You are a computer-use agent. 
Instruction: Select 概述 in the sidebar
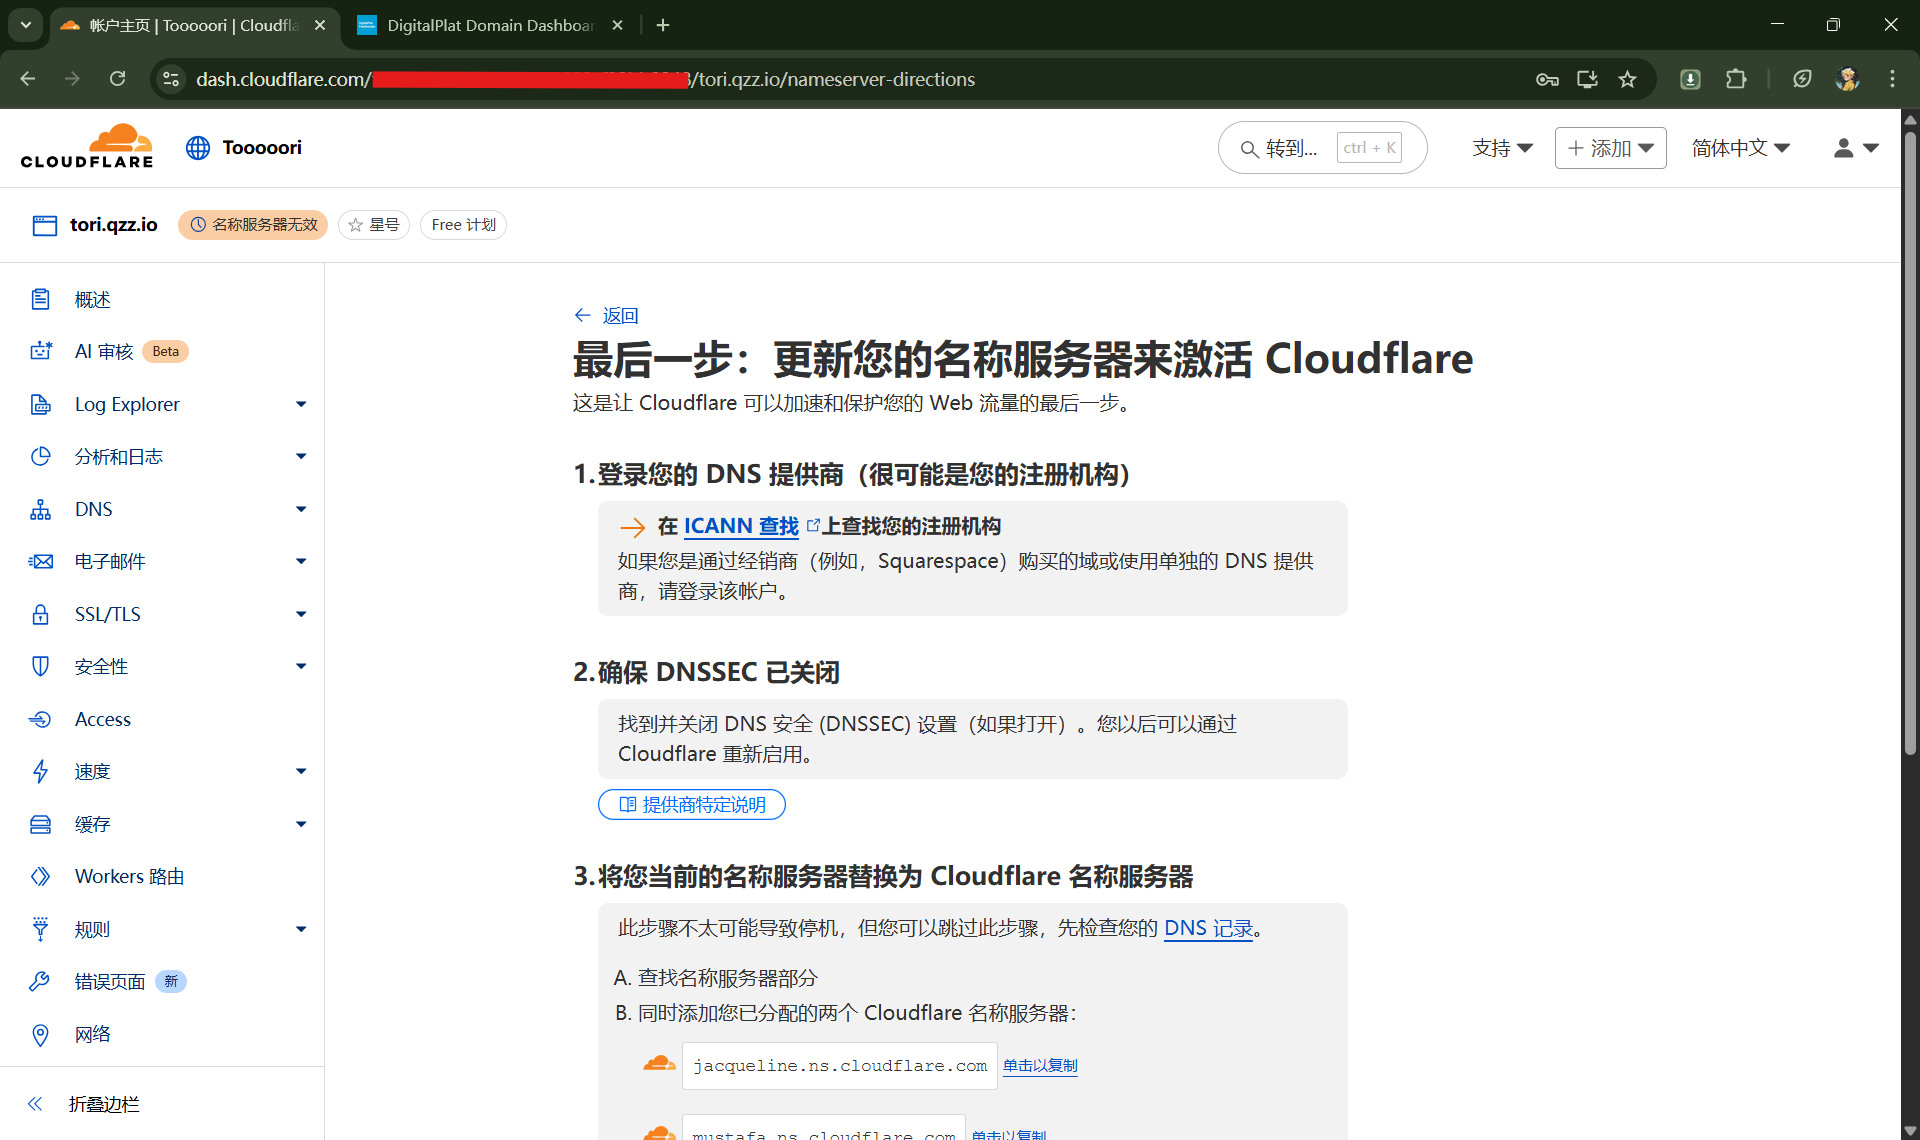pos(92,299)
